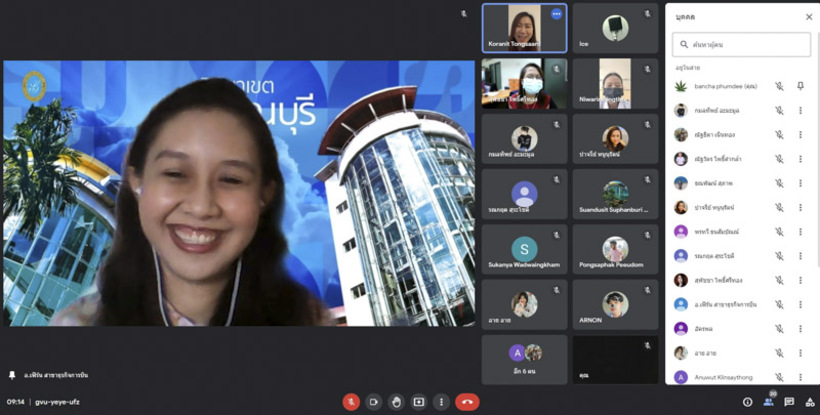Open the chat with everyone icon
This screenshot has width=820, height=415.
click(x=789, y=402)
